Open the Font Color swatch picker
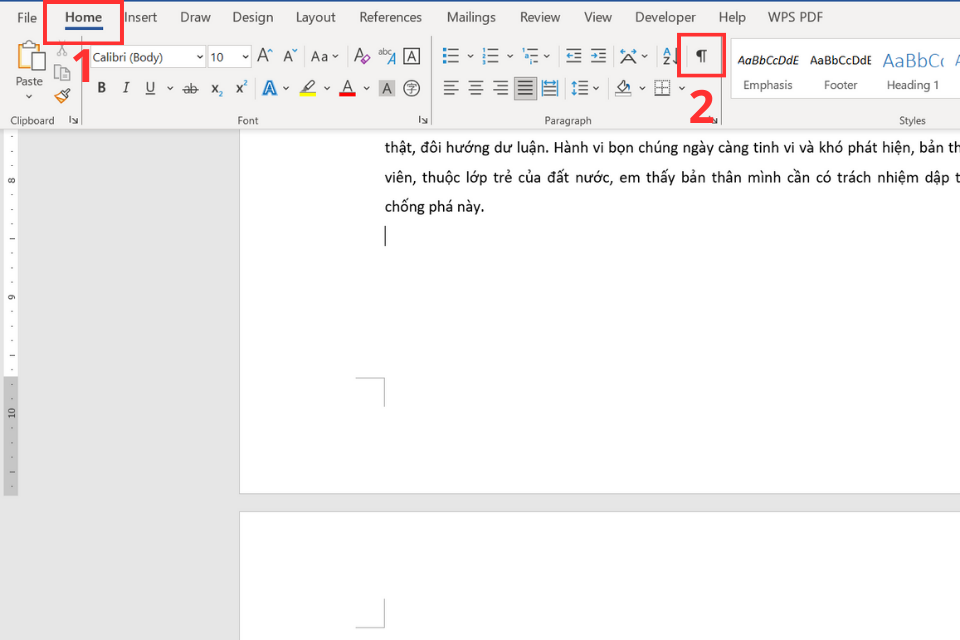 366,88
